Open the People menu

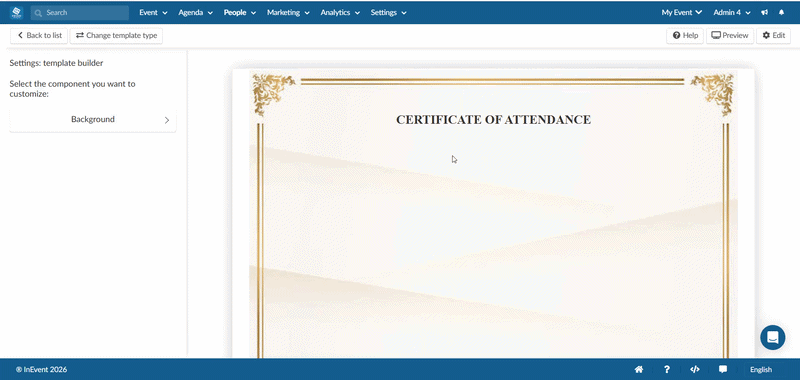pyautogui.click(x=240, y=13)
